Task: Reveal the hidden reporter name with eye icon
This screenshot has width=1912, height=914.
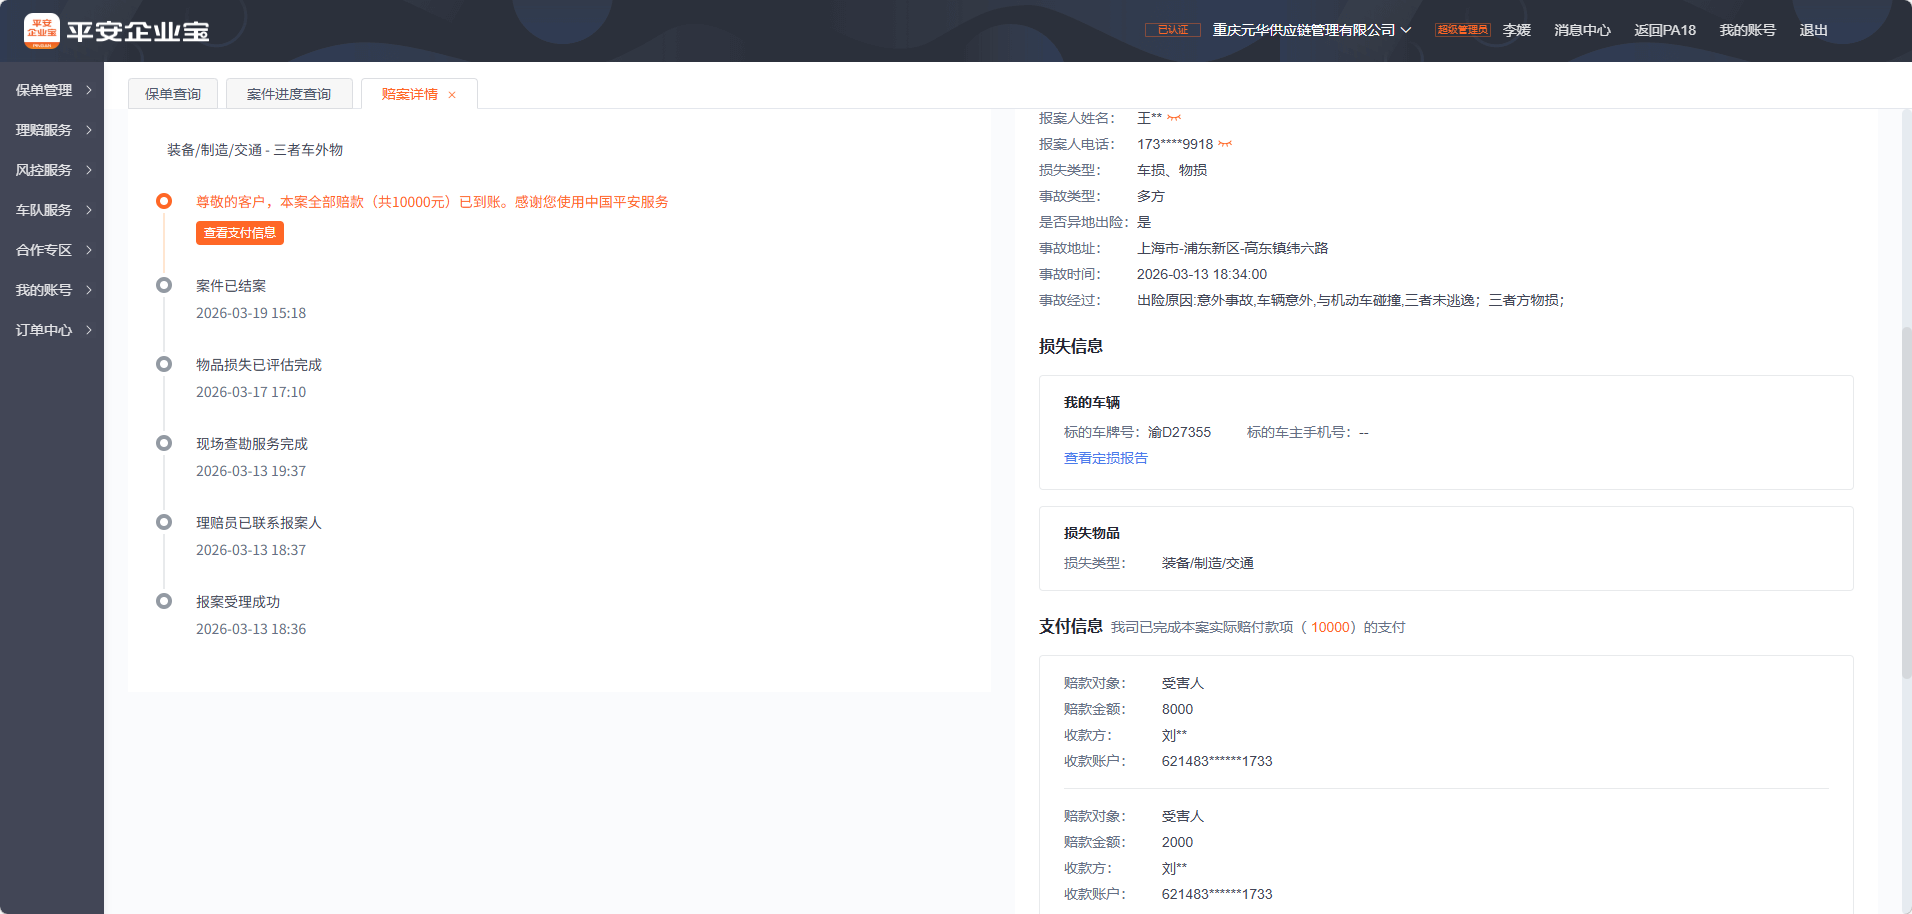Action: point(1174,118)
